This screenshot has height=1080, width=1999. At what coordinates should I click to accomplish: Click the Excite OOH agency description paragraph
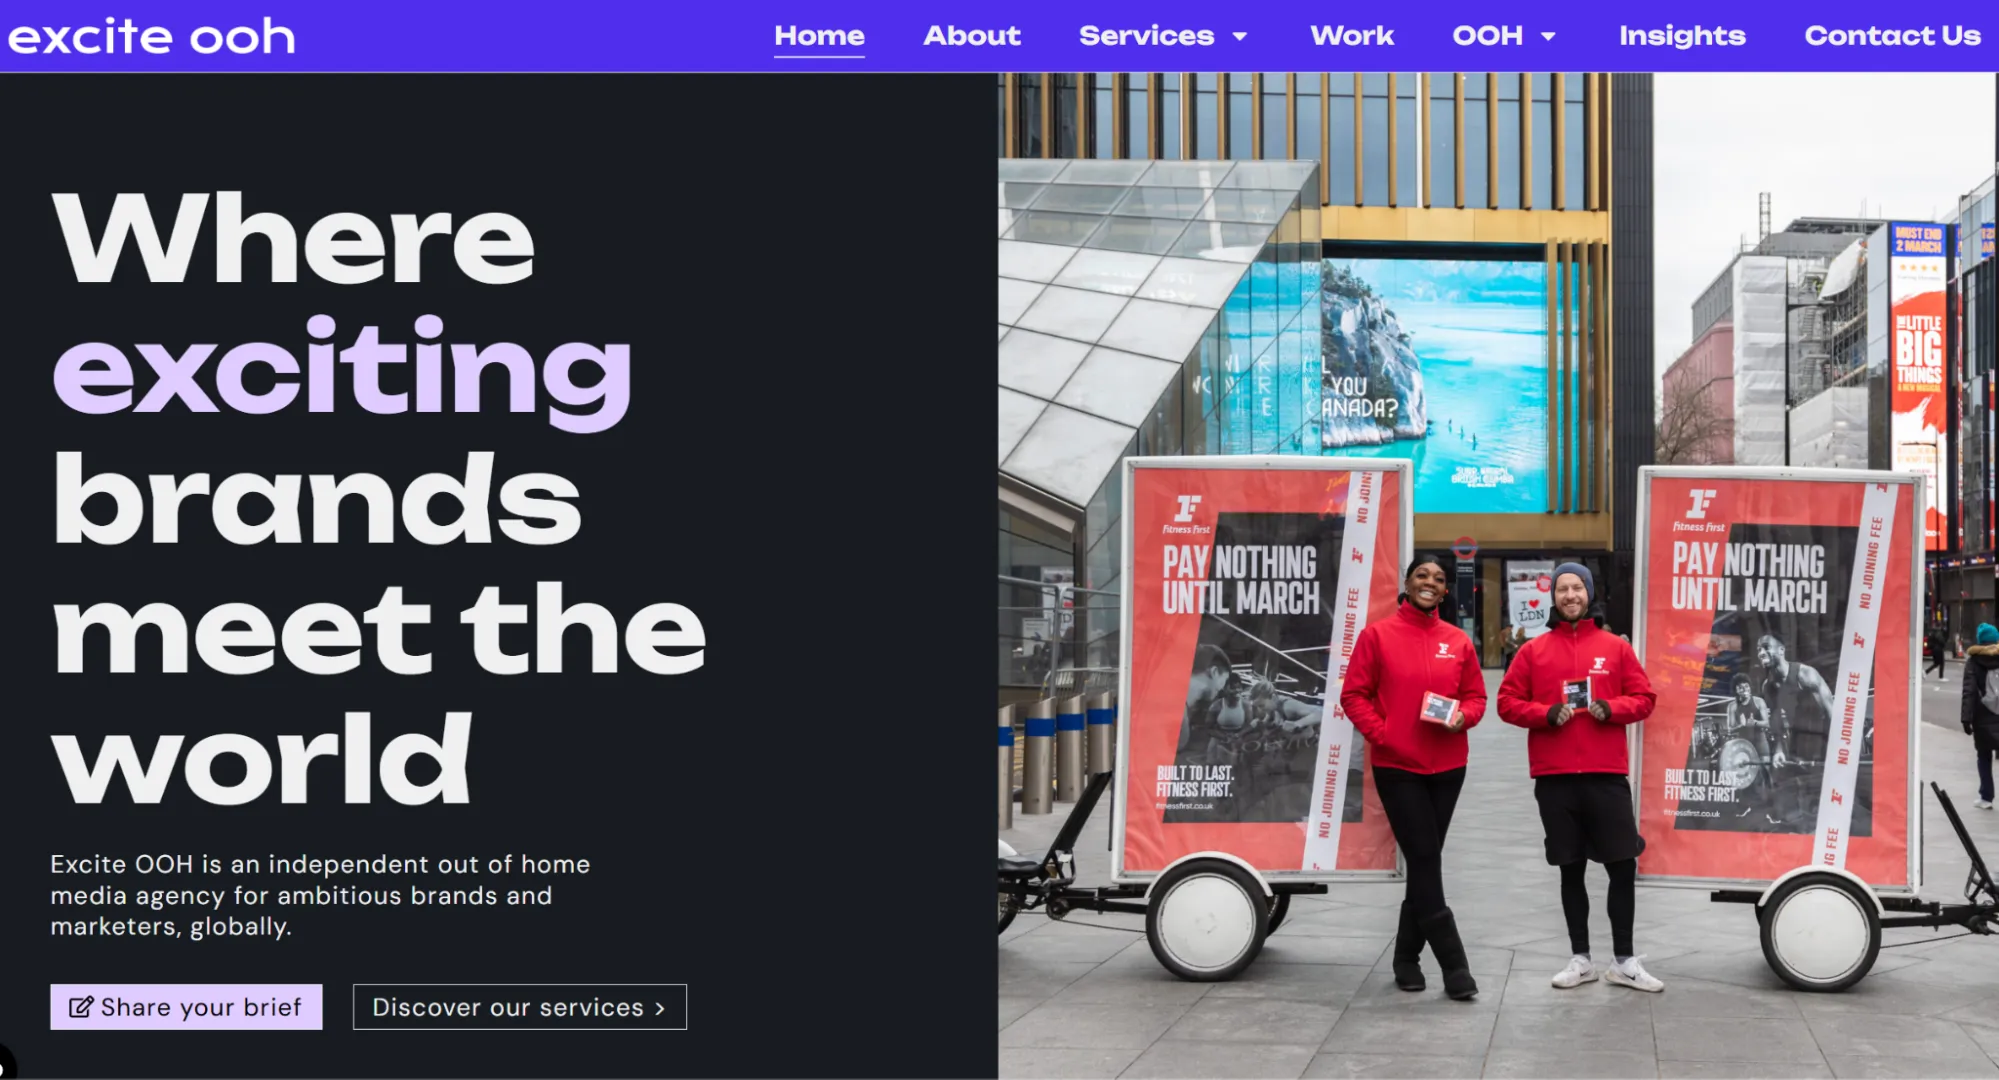[320, 895]
